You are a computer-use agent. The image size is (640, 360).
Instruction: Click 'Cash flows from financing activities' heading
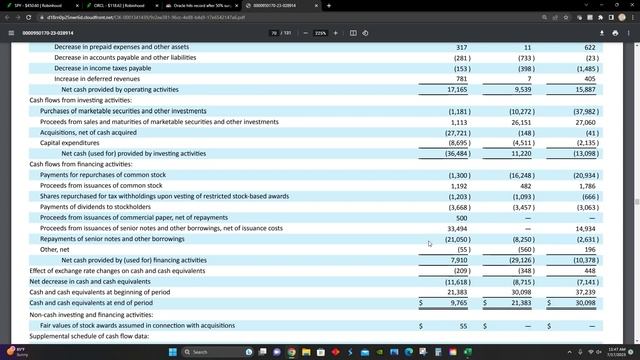[x=80, y=164]
